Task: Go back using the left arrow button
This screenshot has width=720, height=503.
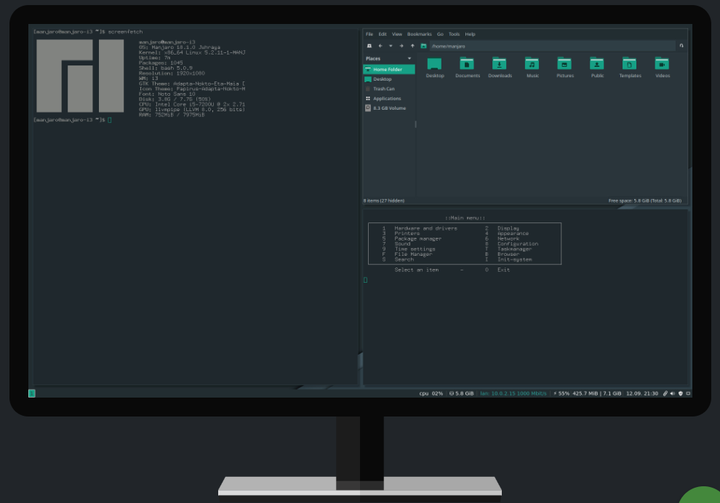Action: 380,46
